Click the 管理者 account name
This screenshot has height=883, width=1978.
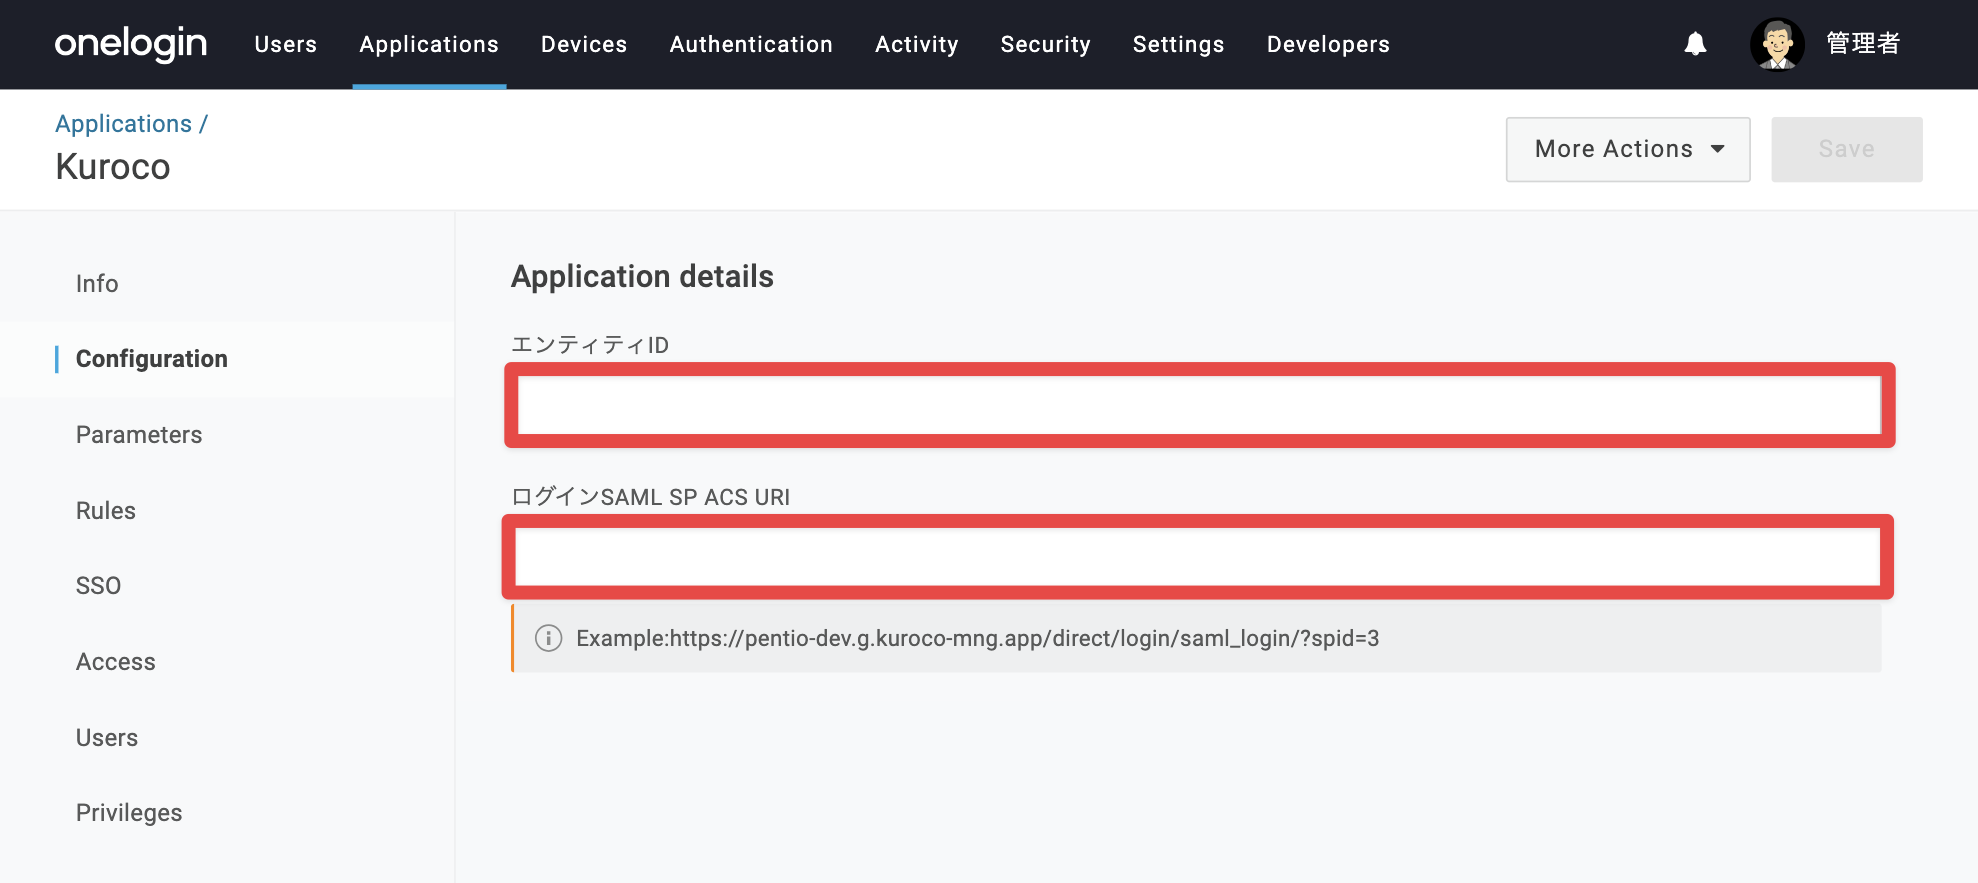click(1863, 44)
